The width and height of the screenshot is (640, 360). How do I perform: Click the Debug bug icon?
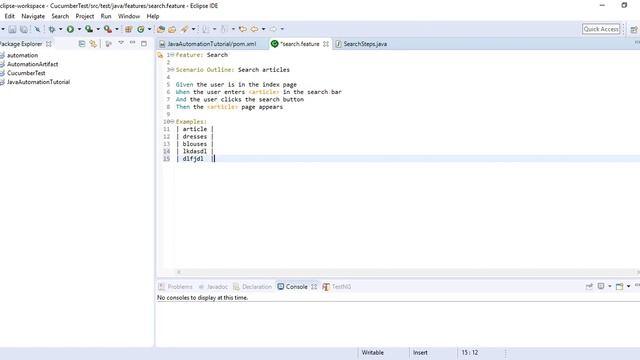[52, 29]
